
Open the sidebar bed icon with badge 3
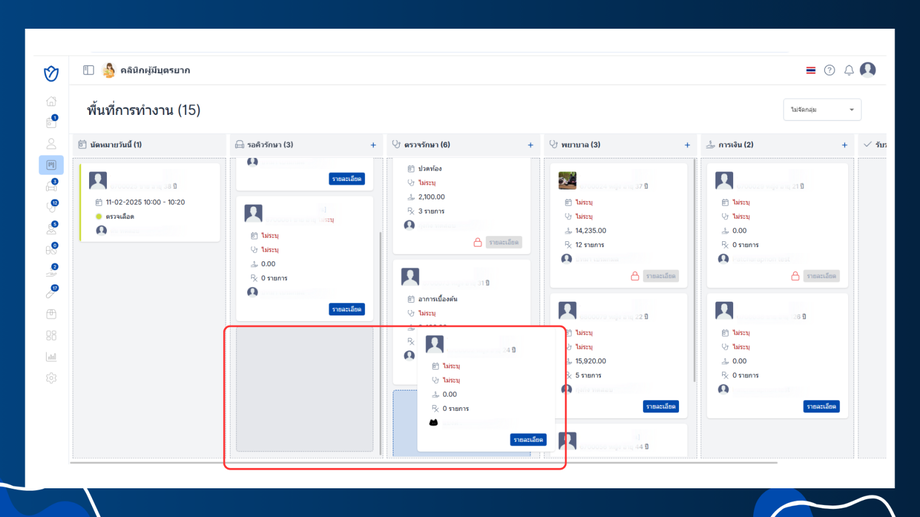pyautogui.click(x=52, y=187)
